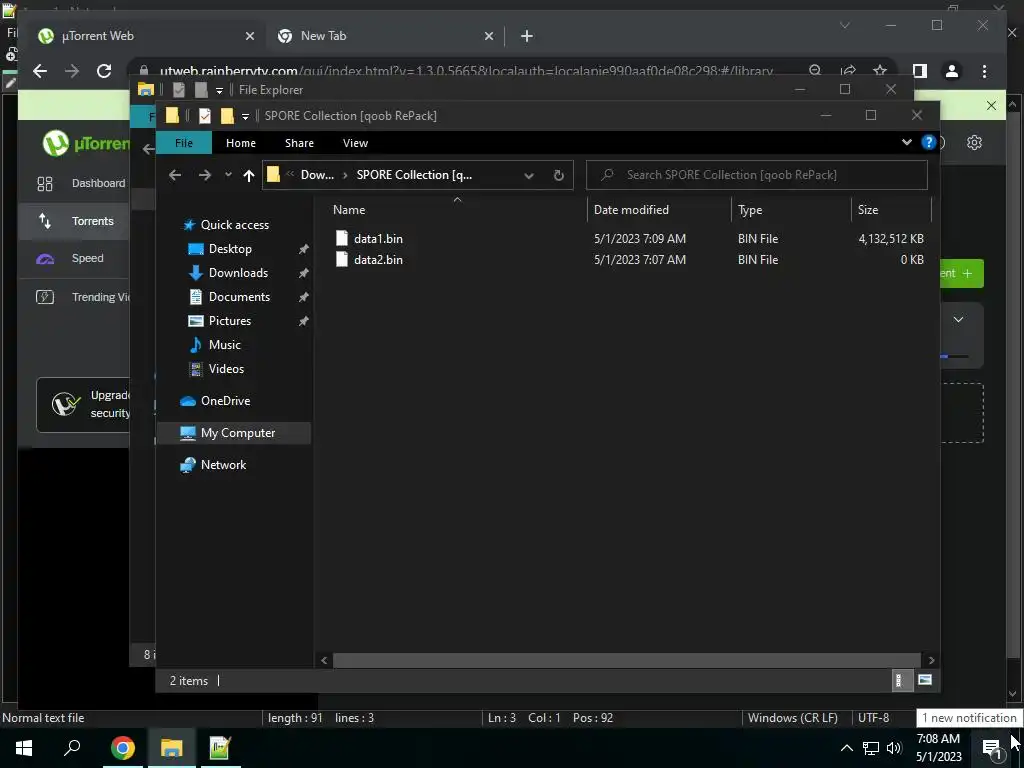The width and height of the screenshot is (1024, 768).
Task: Click the horizontal scrollbar of file list
Action: pos(626,660)
